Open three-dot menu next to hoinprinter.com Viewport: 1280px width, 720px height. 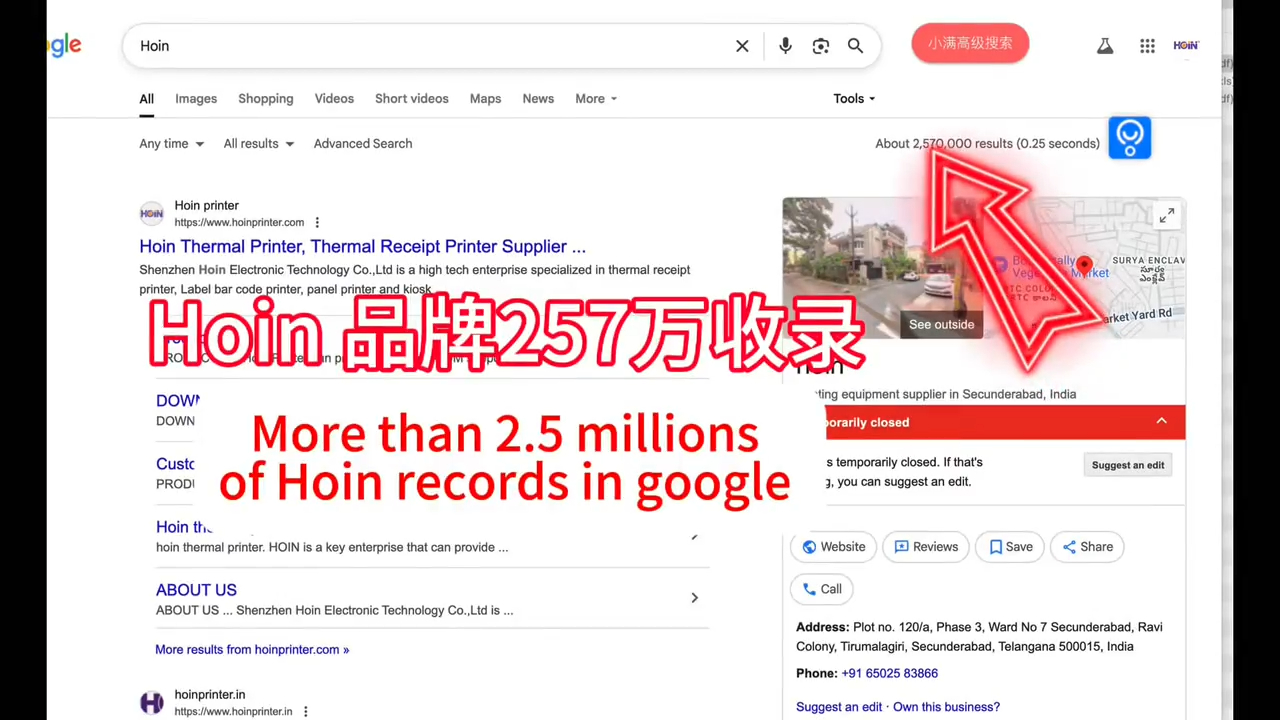pyautogui.click(x=317, y=223)
